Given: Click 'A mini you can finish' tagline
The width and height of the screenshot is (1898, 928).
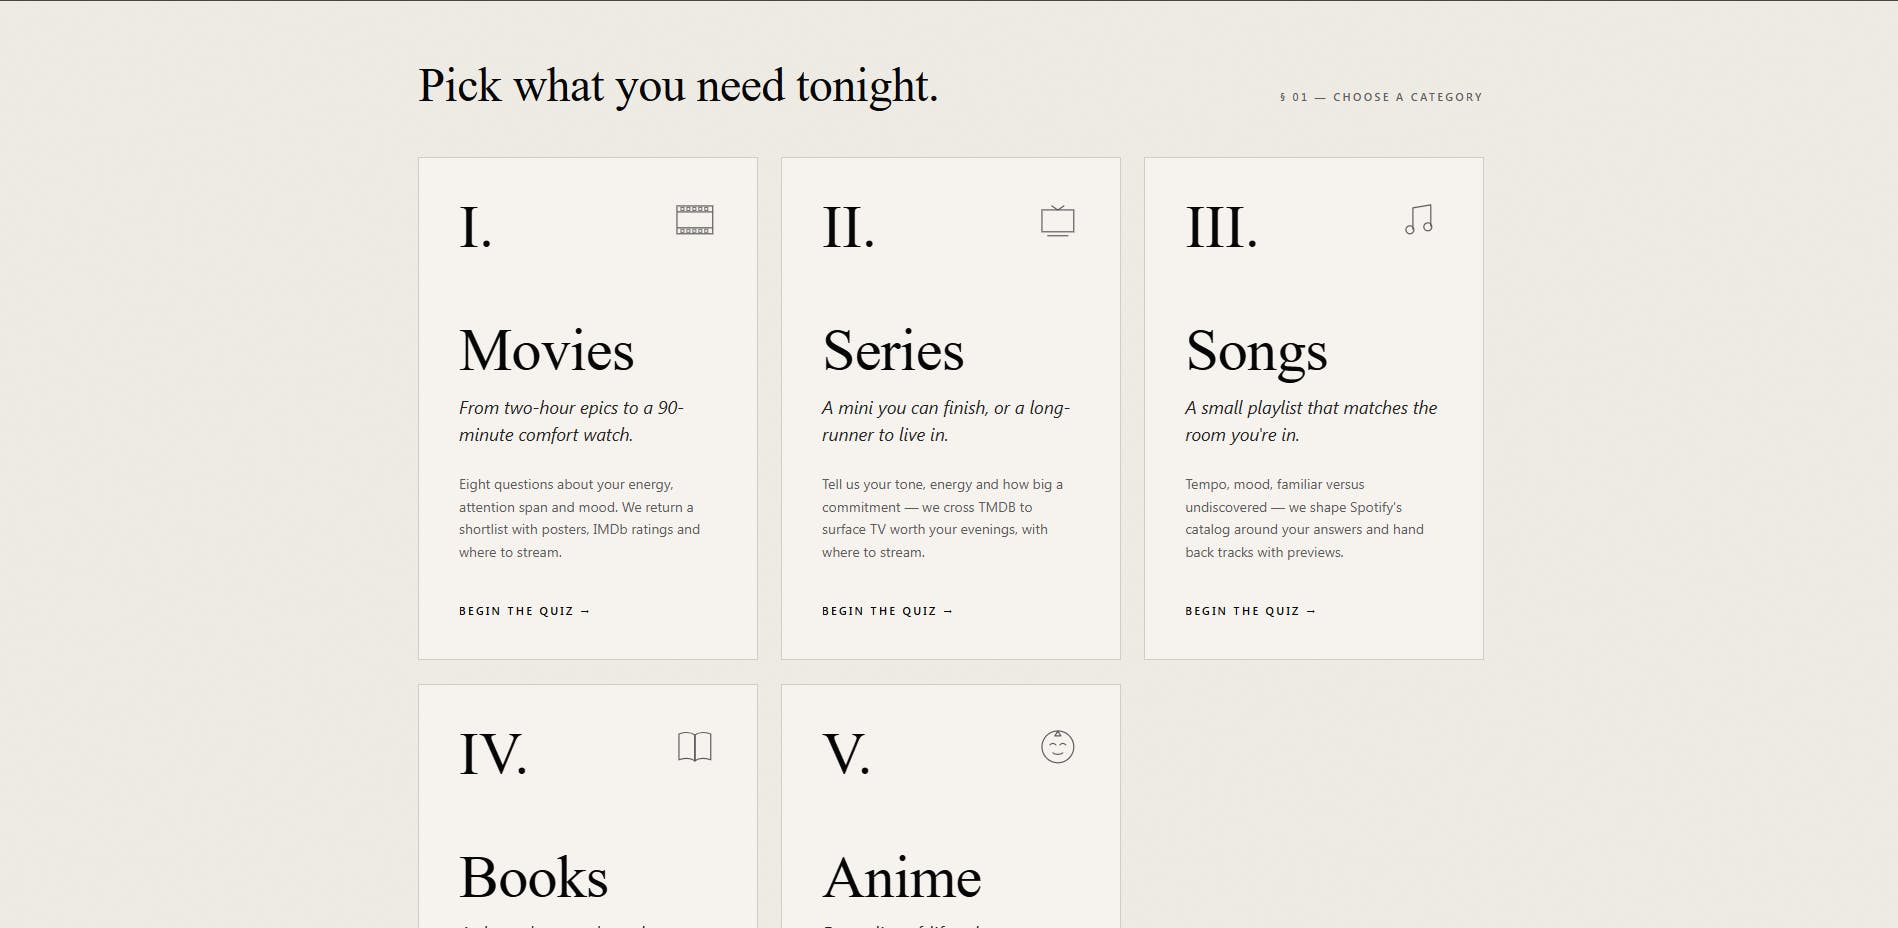Looking at the screenshot, I should [x=946, y=421].
